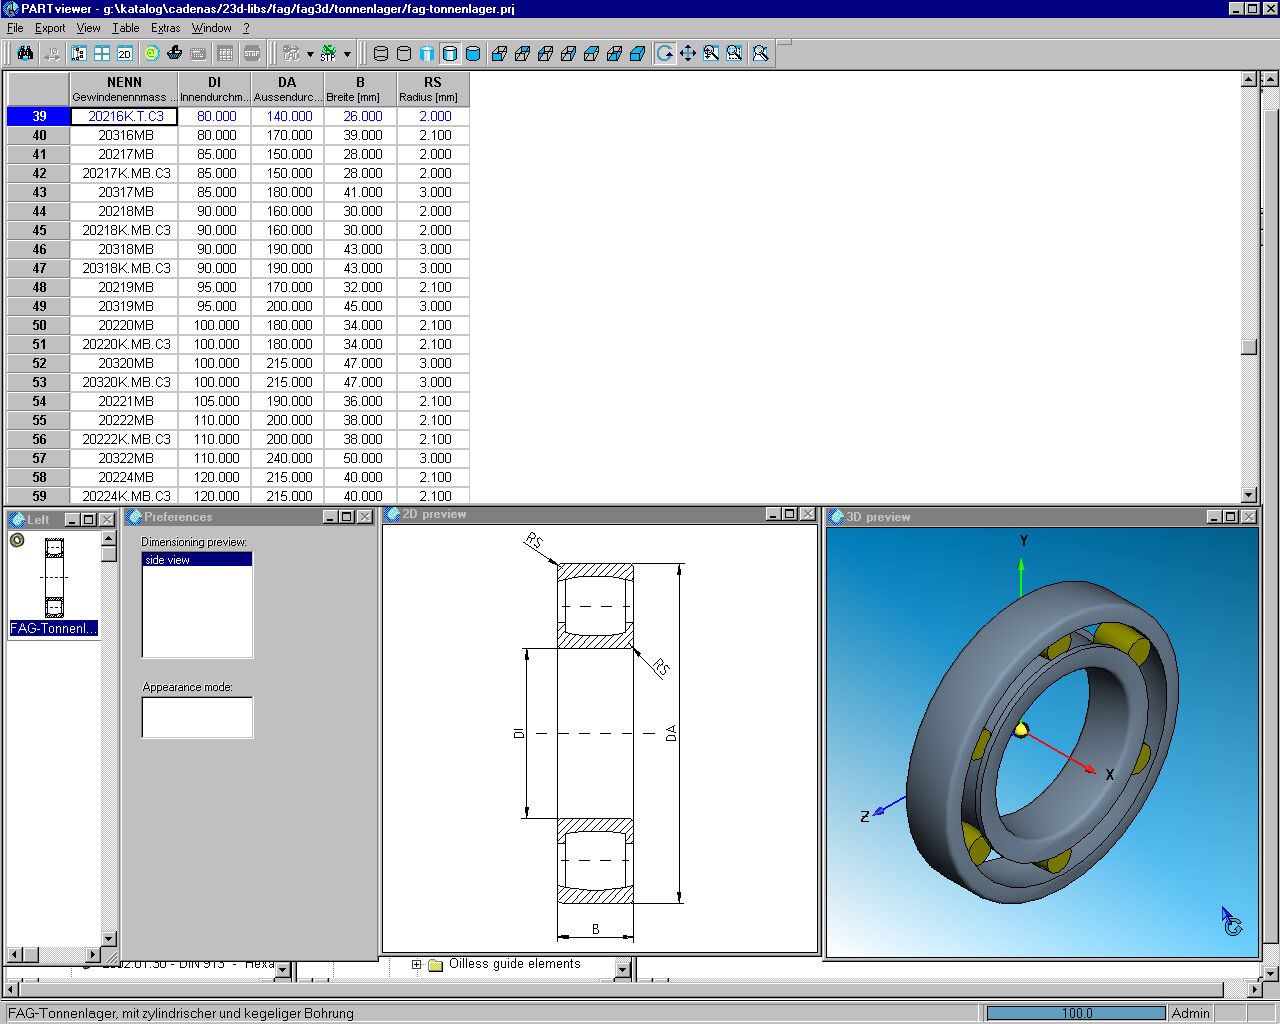Click the zoom window magnifier icon
The image size is (1280, 1024).
(x=734, y=53)
